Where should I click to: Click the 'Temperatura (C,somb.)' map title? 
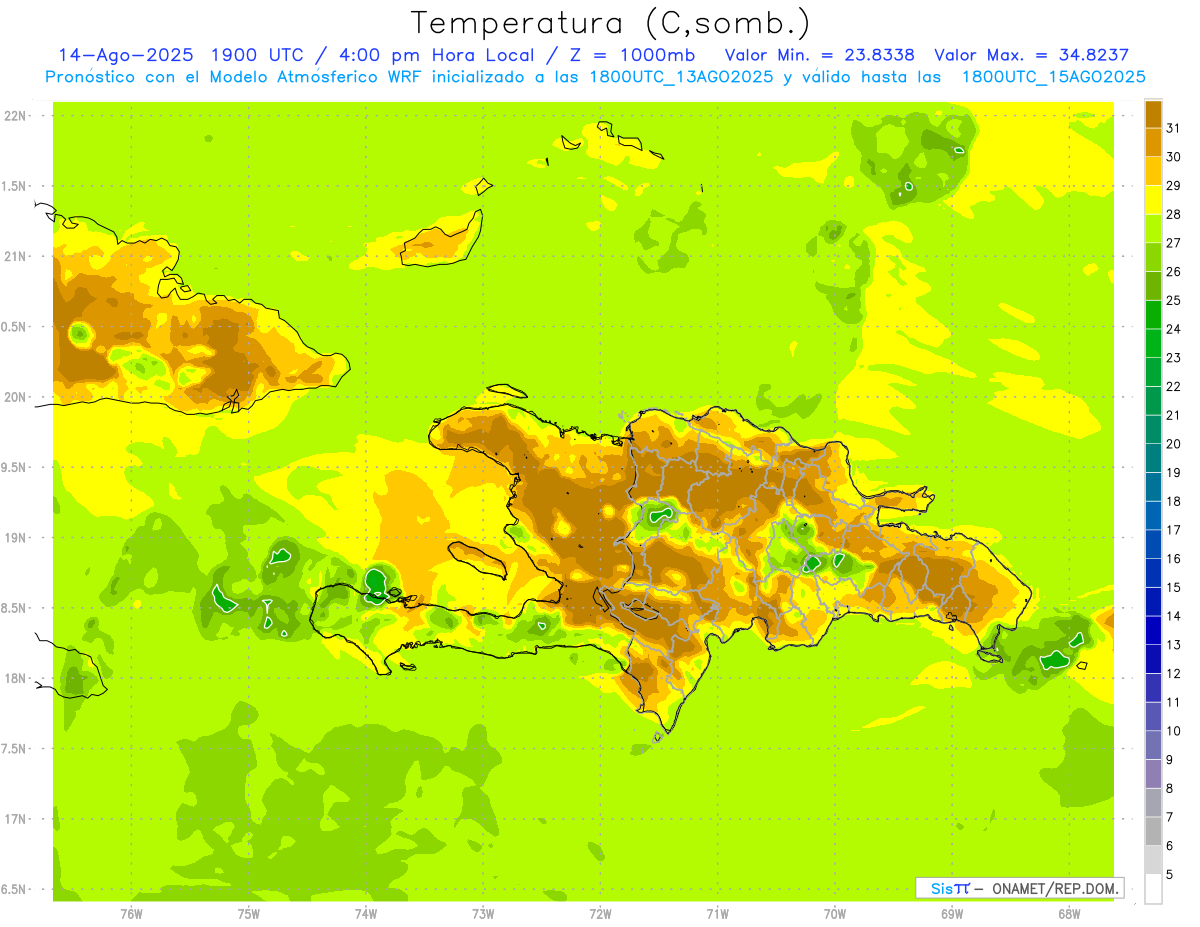(611, 23)
